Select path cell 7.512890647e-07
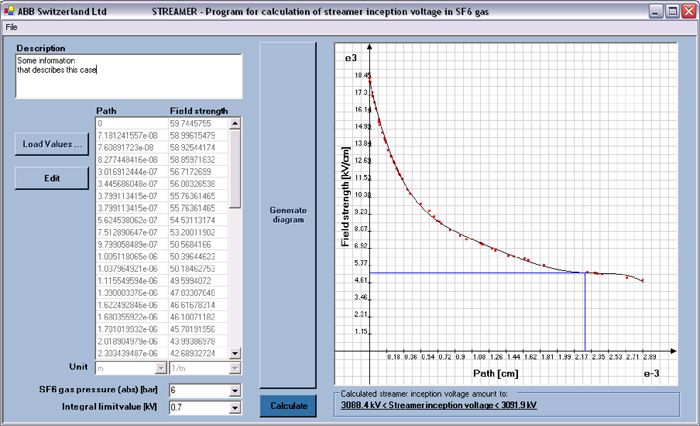 pyautogui.click(x=132, y=233)
